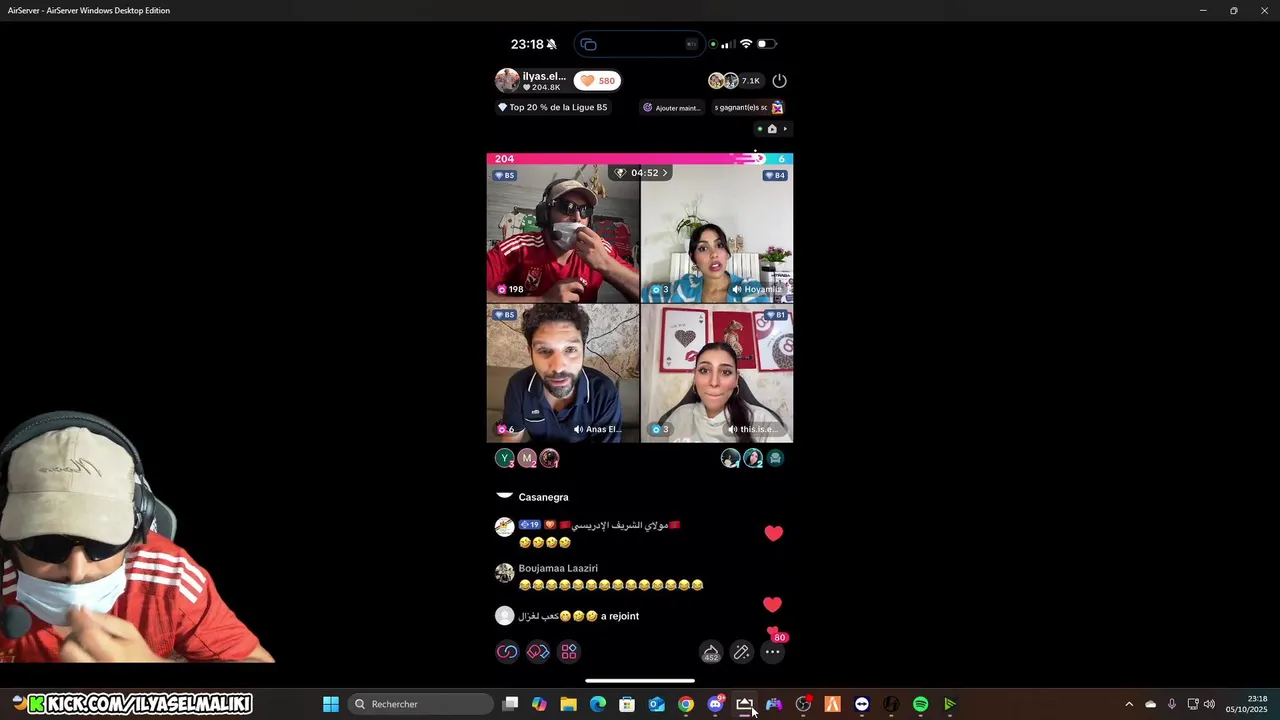
Task: Open Boujamaa Laaziri commenter profile
Action: pyautogui.click(x=558, y=568)
